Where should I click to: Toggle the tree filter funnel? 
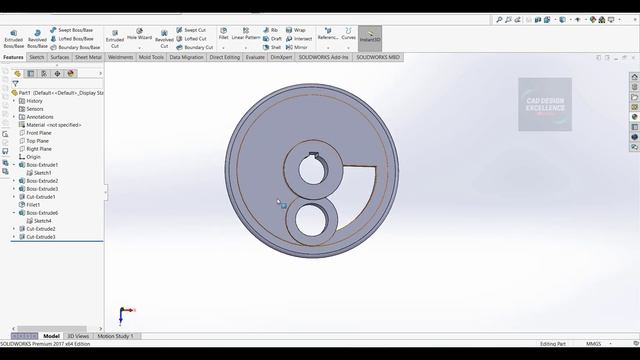(x=16, y=84)
